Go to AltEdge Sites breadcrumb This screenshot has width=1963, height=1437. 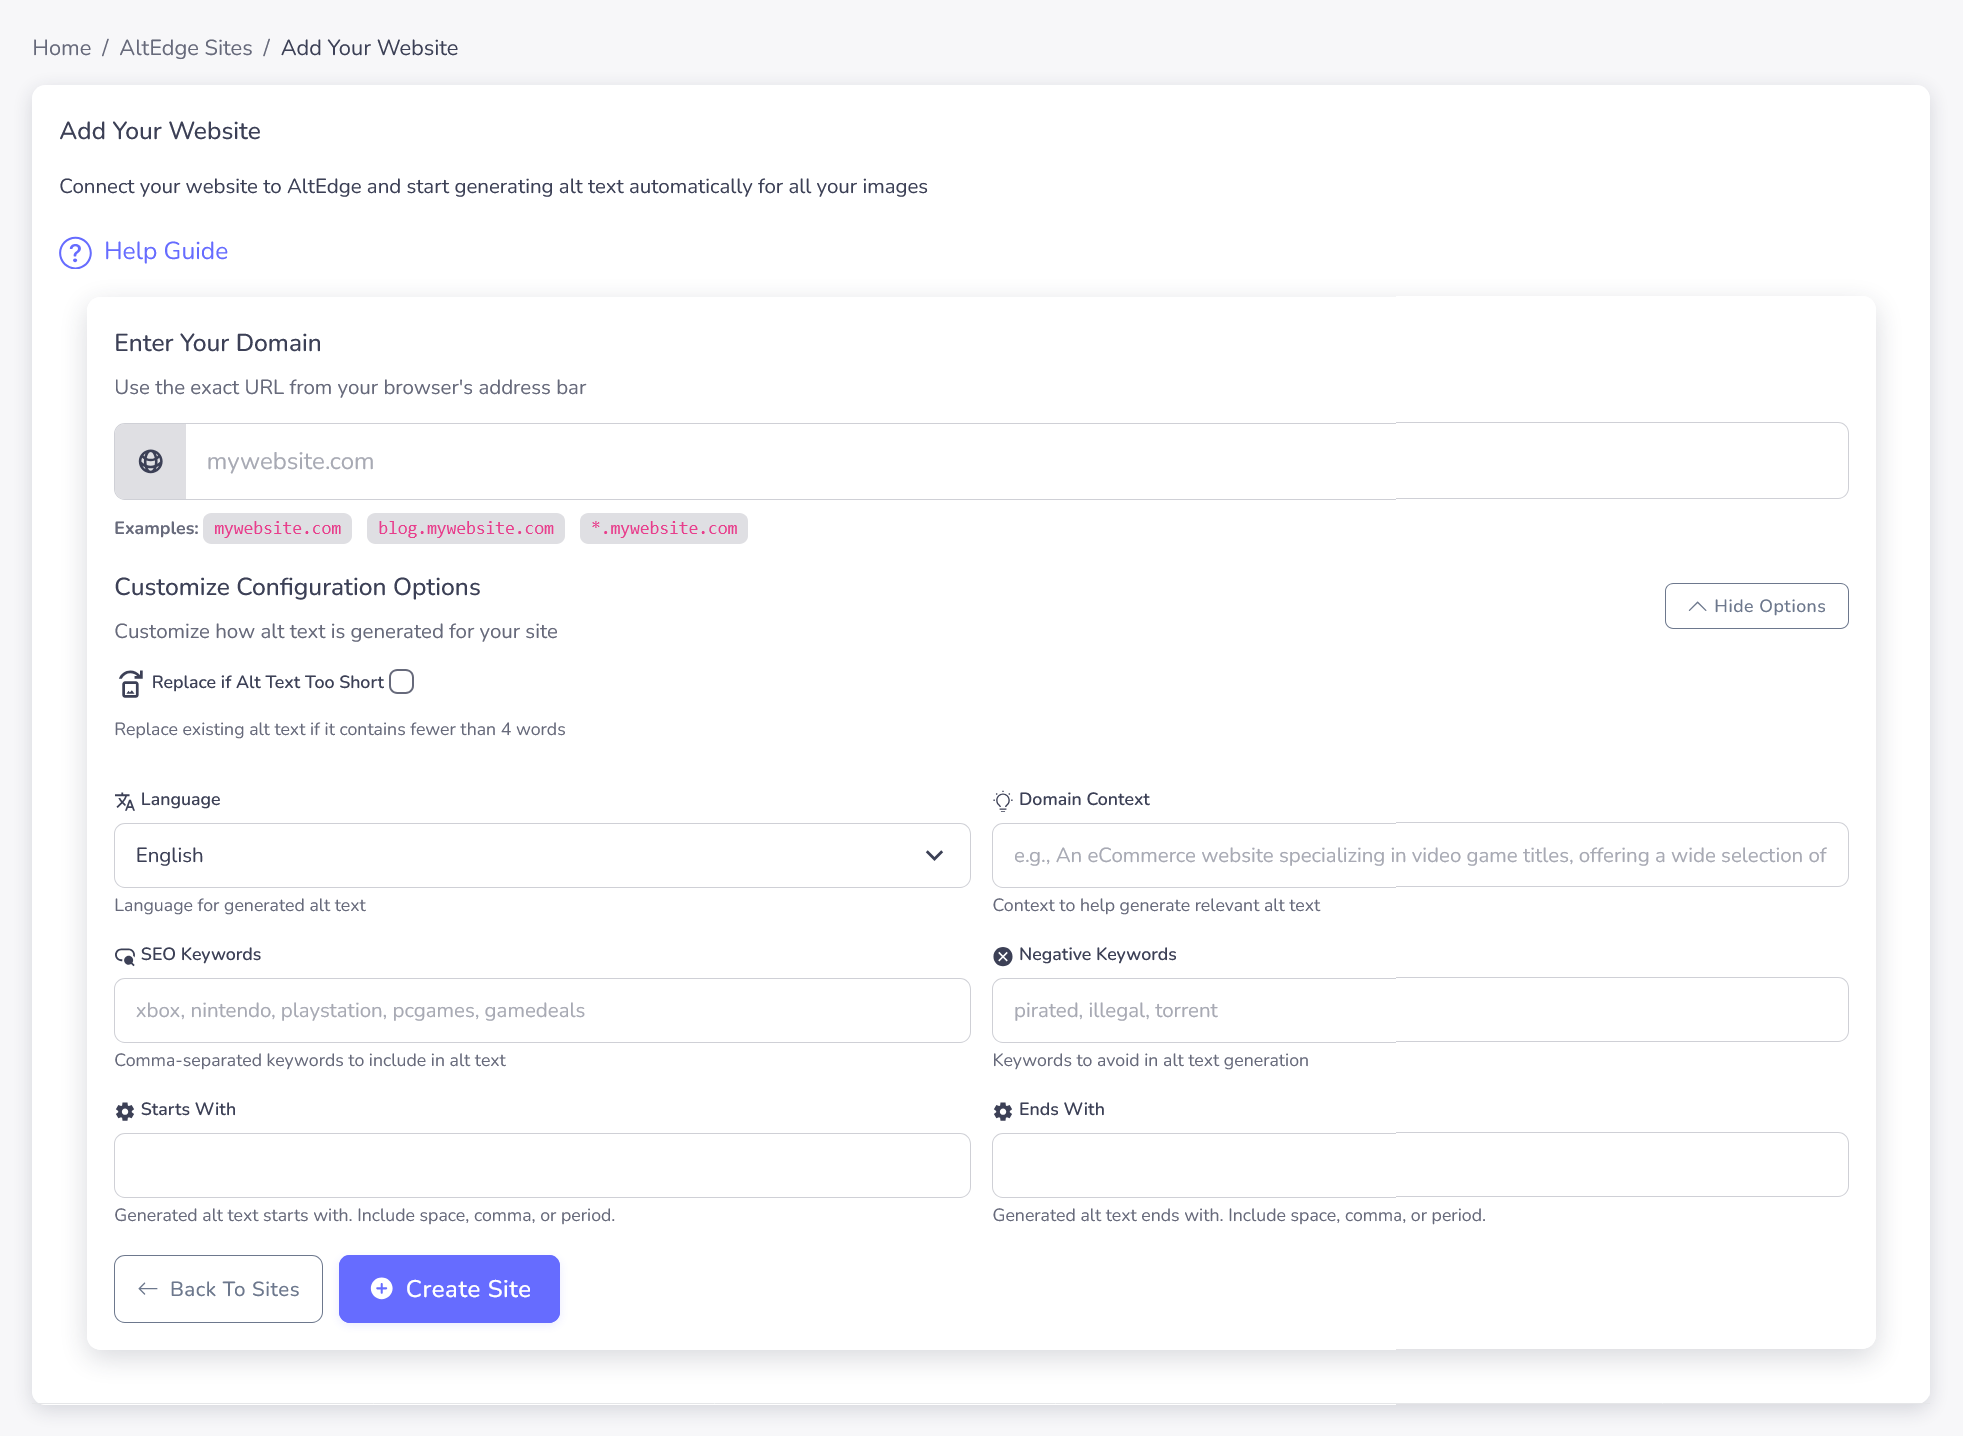click(185, 47)
